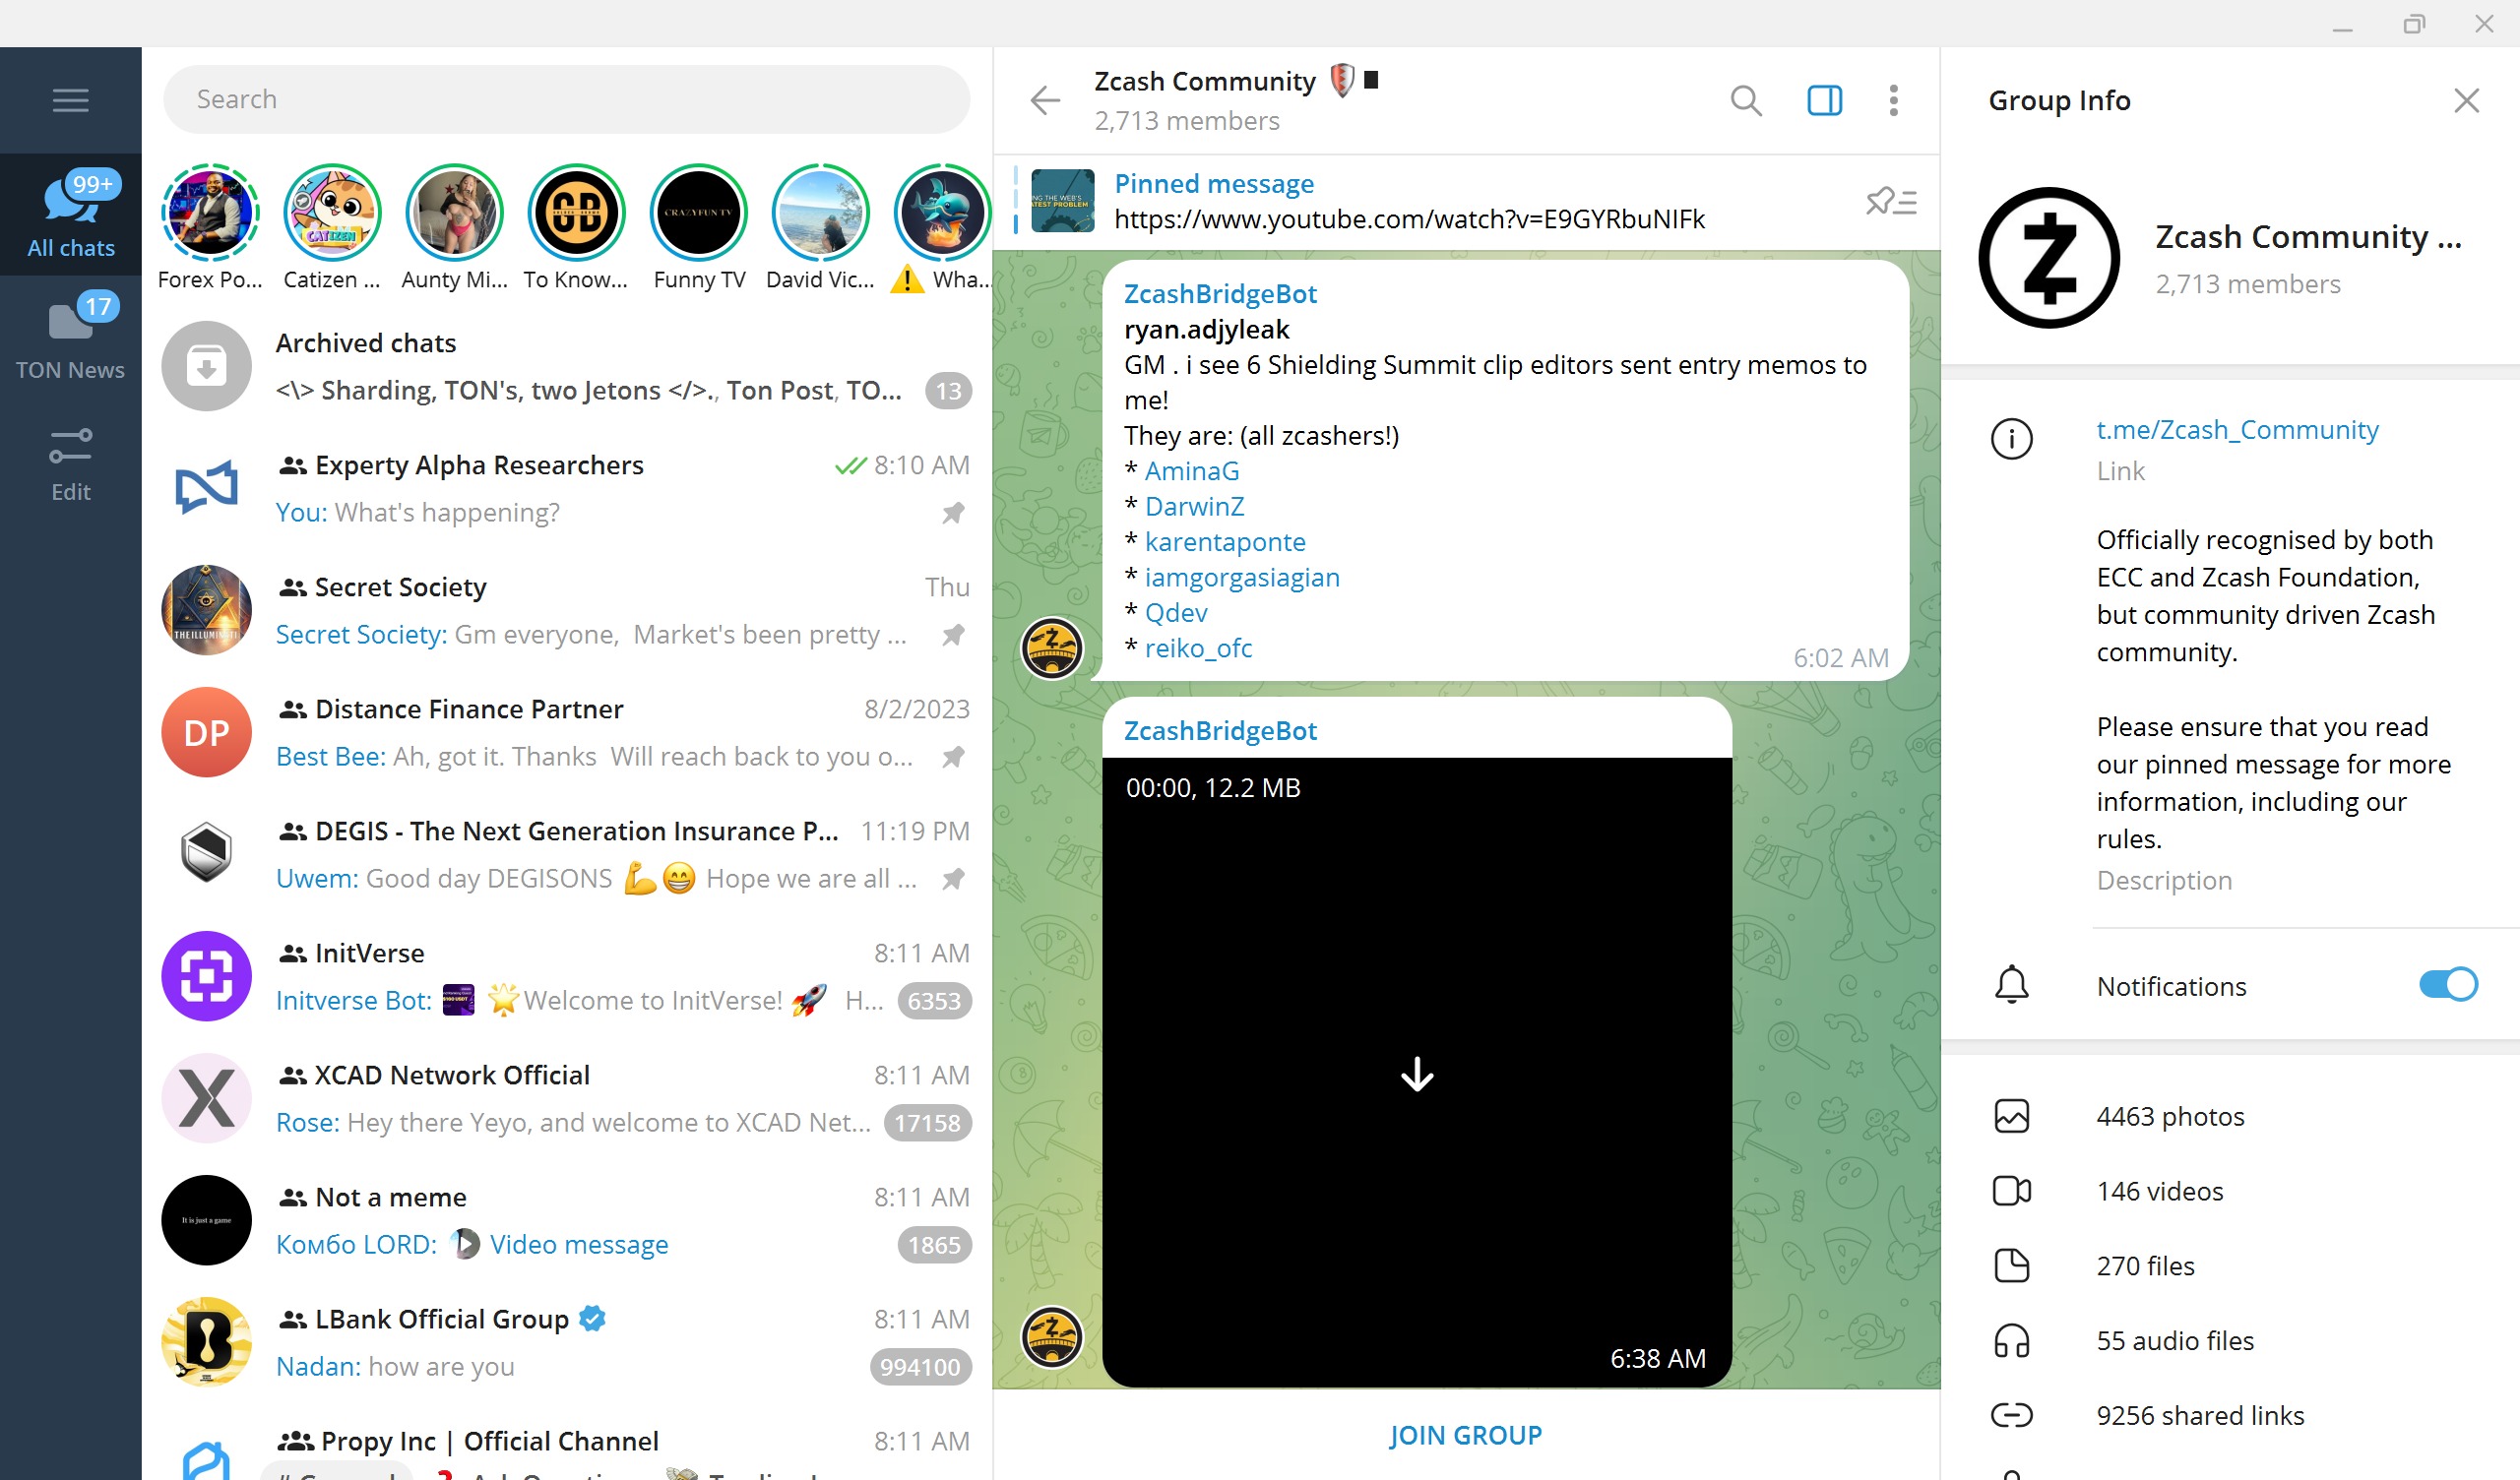Click in the Search field

pos(565,99)
